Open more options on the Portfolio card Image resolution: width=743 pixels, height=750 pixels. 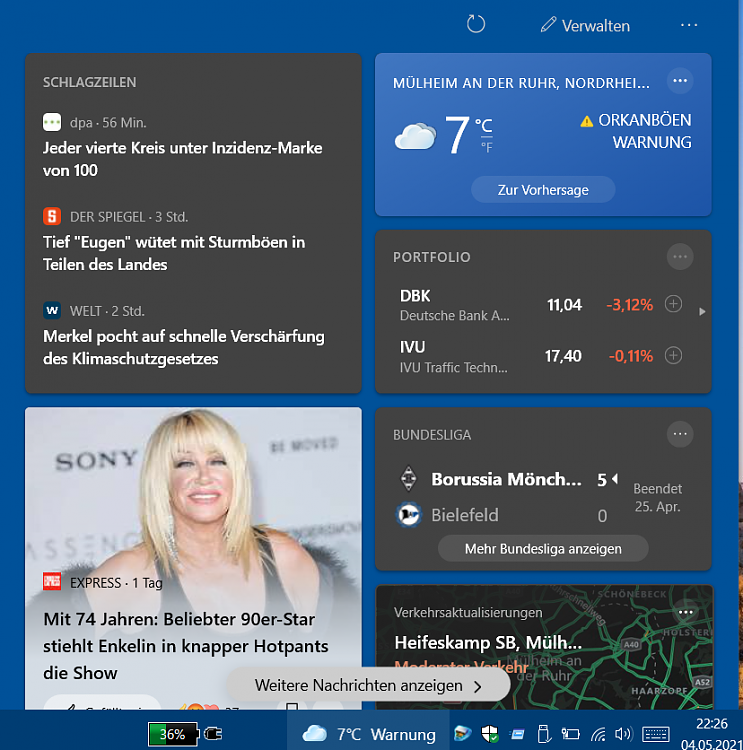click(x=680, y=257)
